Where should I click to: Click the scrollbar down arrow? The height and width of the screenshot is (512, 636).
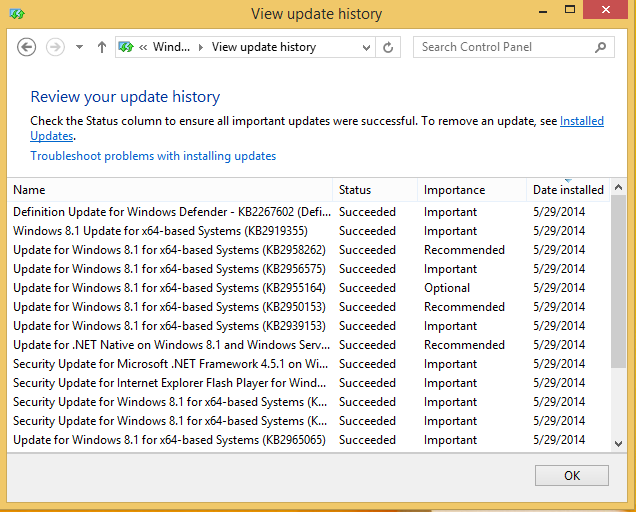coord(618,444)
